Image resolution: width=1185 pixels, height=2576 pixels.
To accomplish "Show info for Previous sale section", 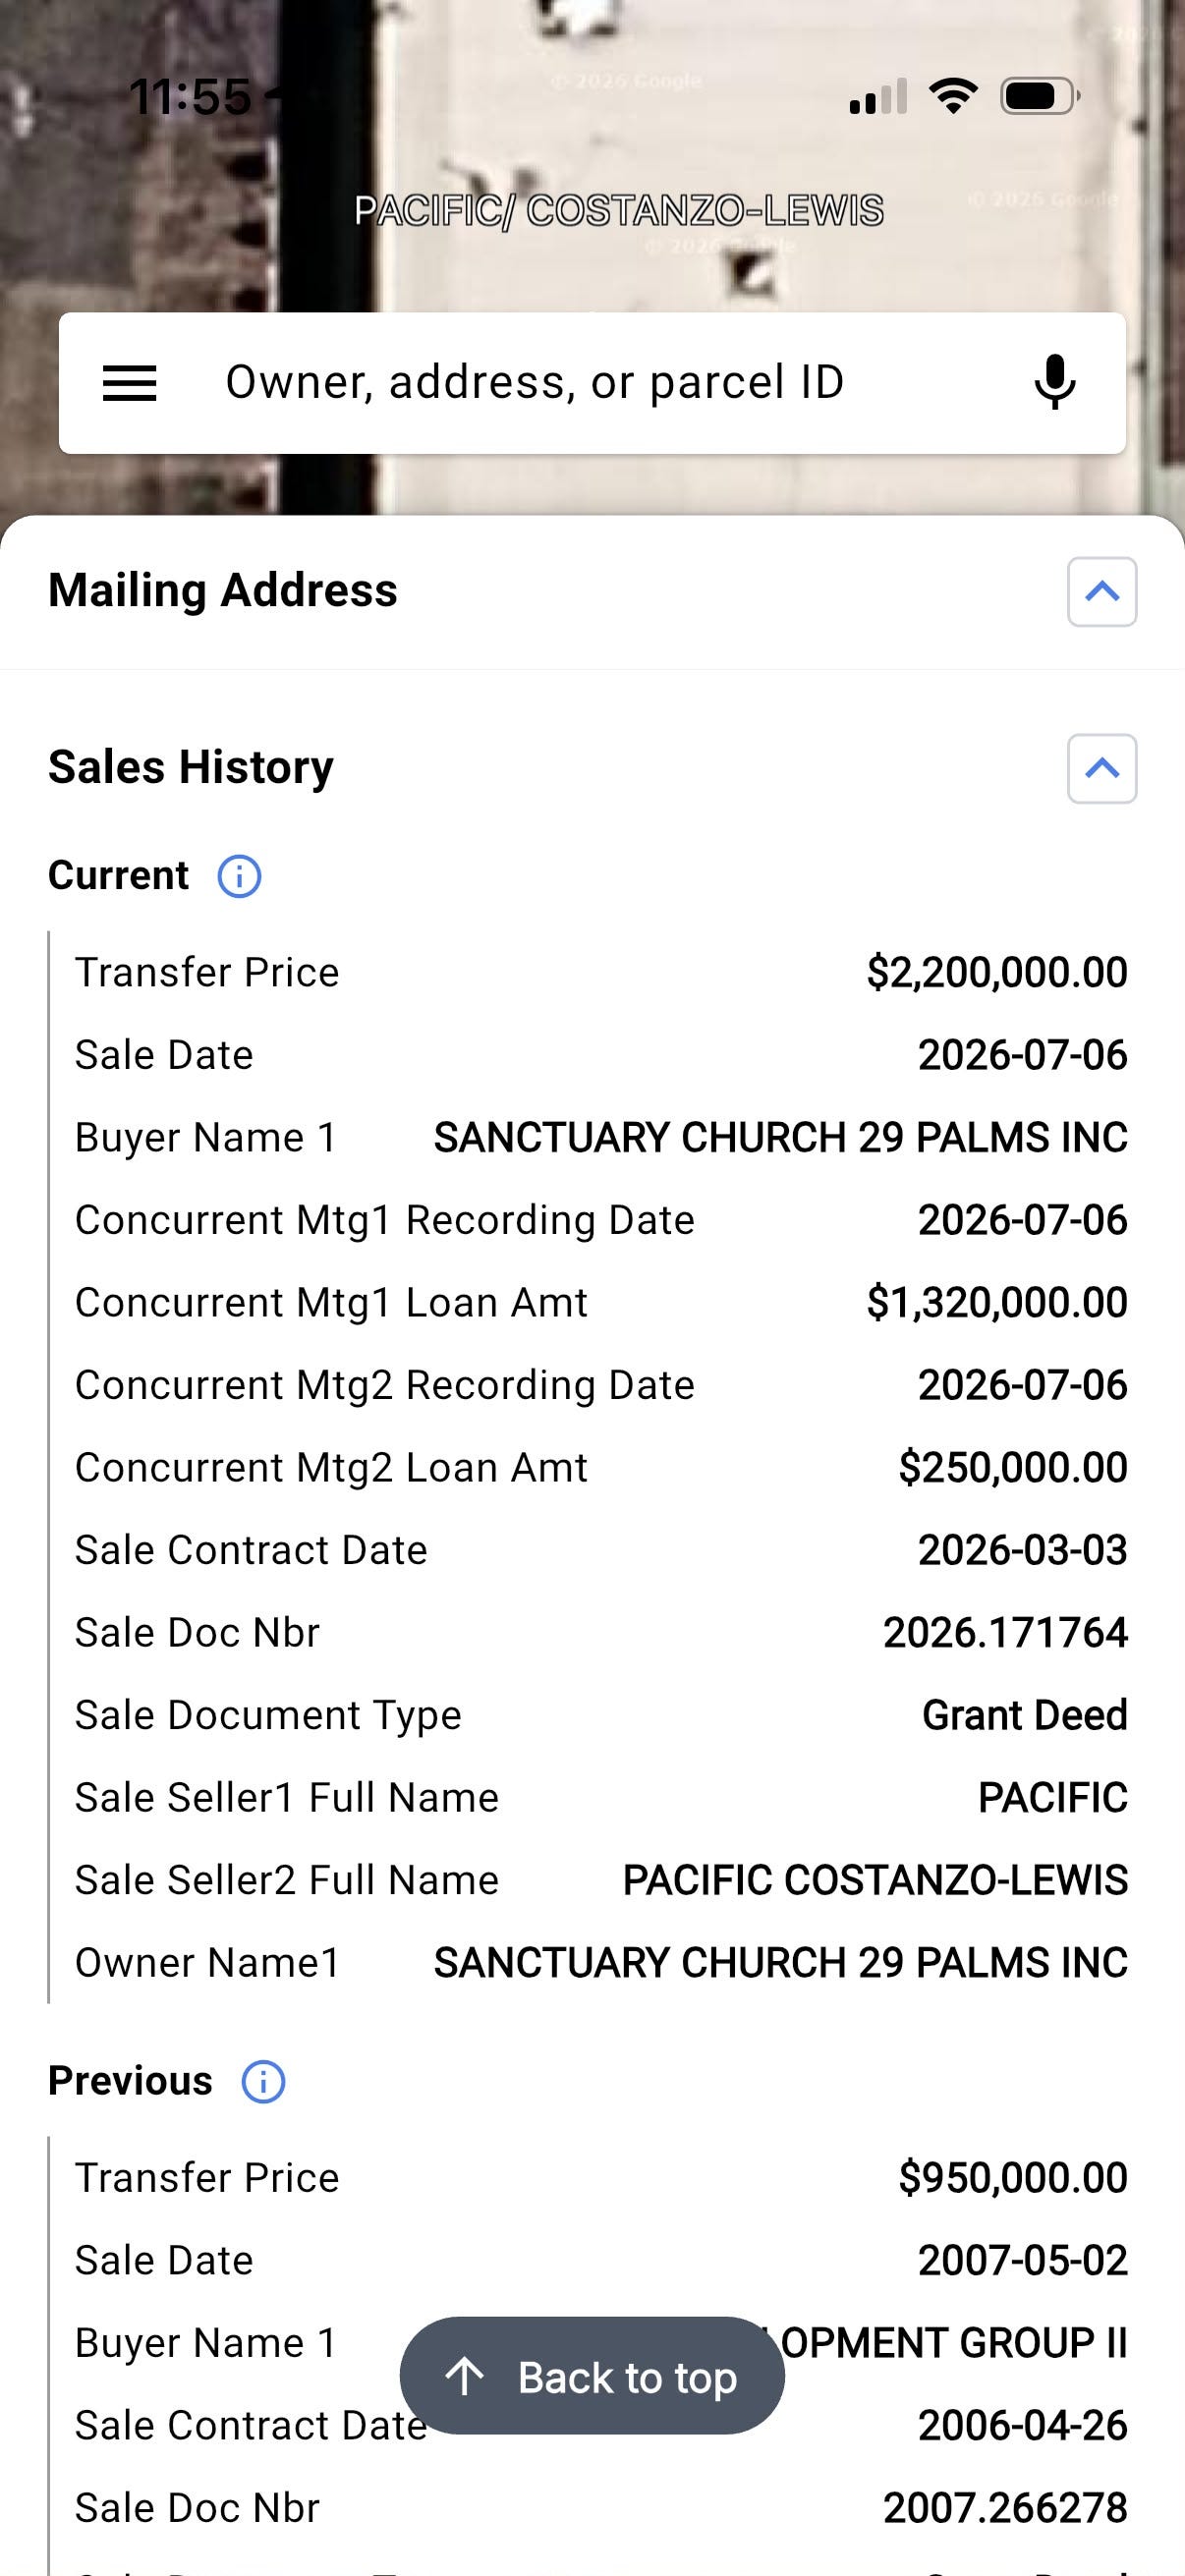I will pos(264,2081).
